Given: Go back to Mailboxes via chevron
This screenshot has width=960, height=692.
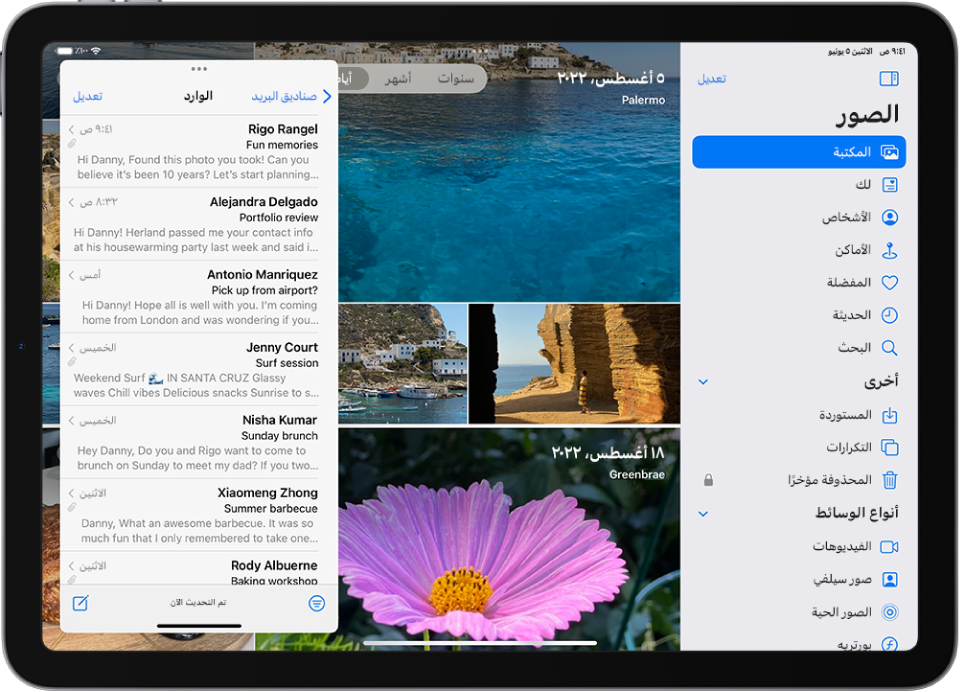Looking at the screenshot, I should (x=326, y=97).
